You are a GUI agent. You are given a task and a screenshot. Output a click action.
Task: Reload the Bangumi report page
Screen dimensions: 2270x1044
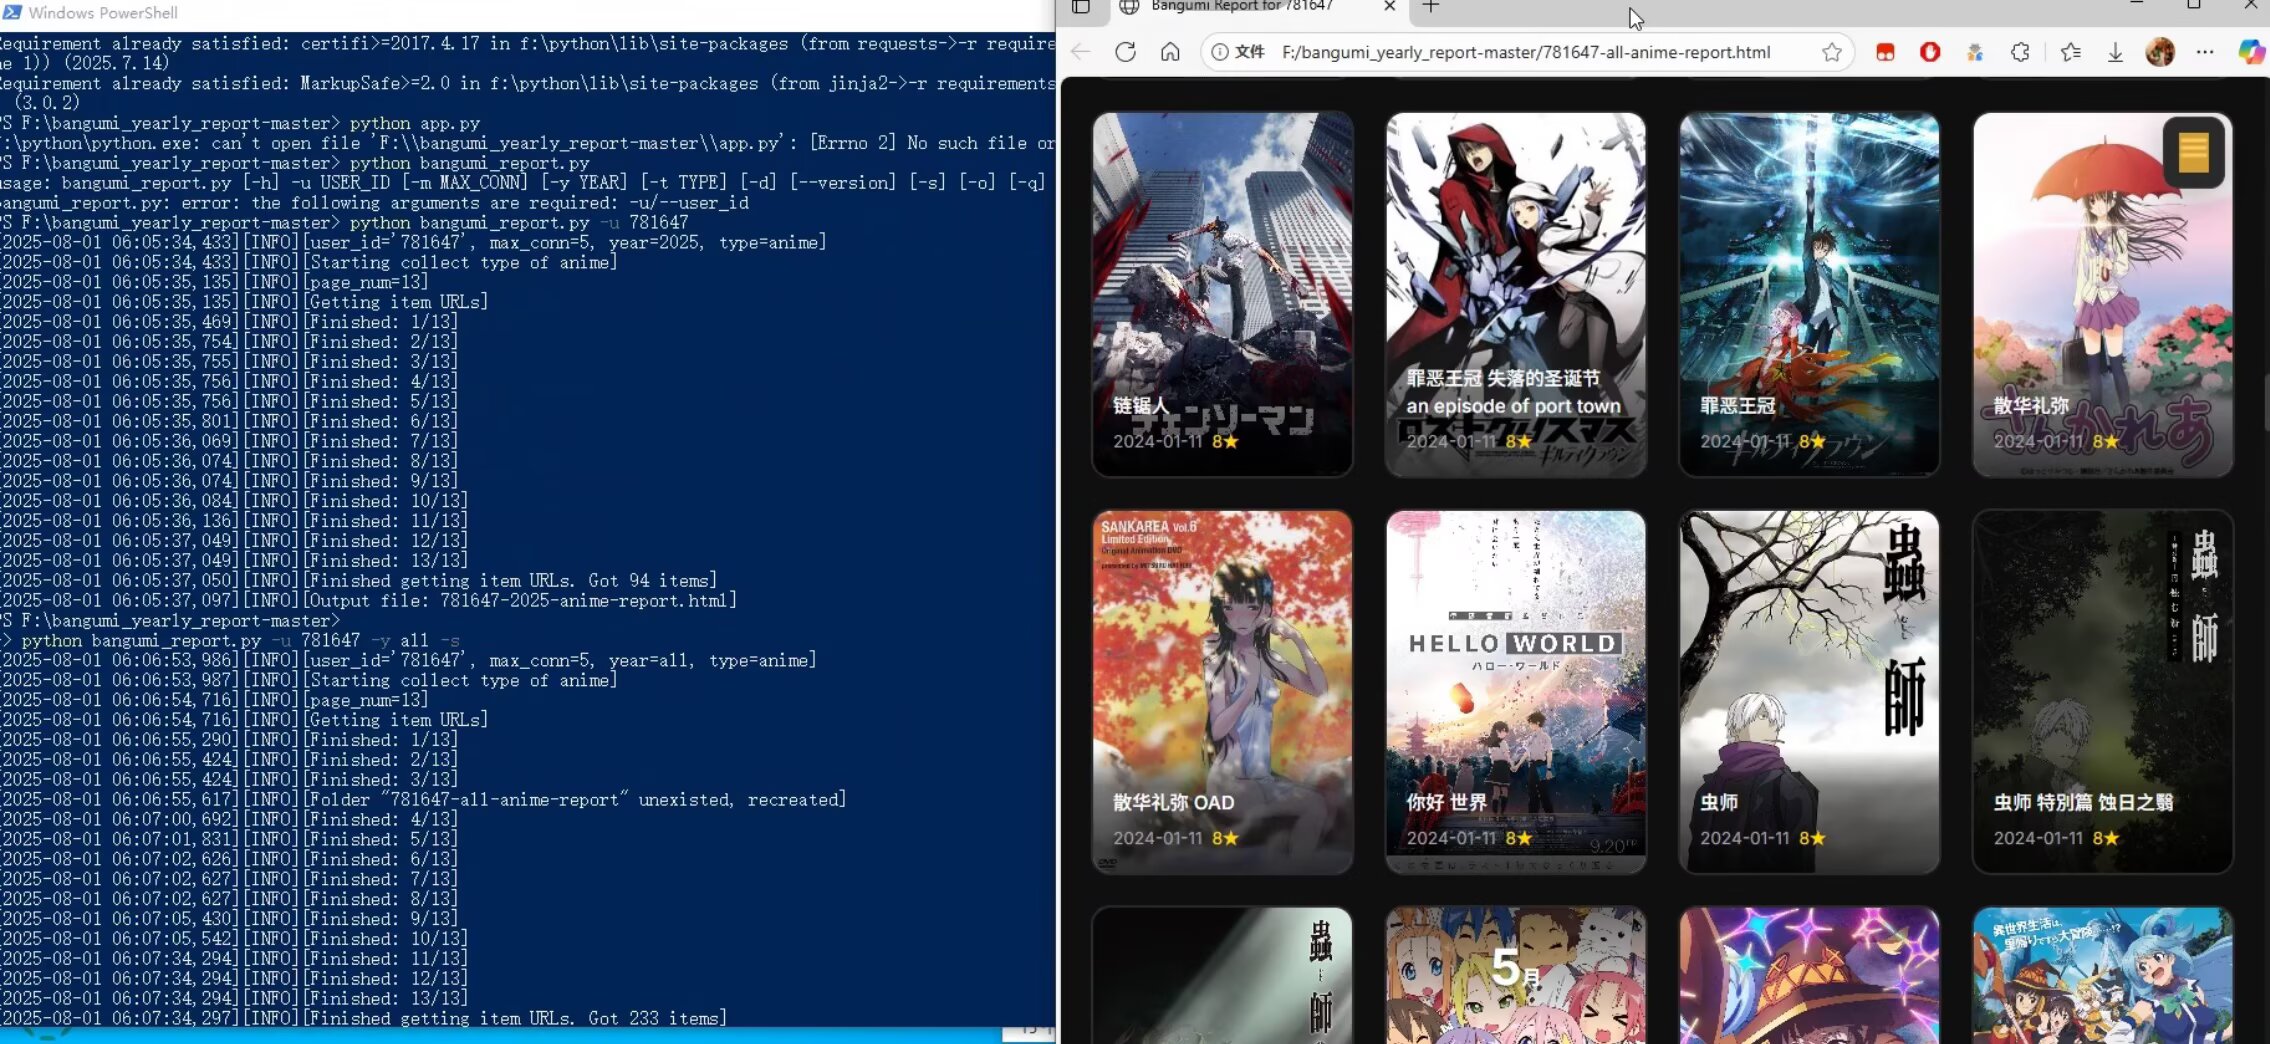coord(1126,52)
